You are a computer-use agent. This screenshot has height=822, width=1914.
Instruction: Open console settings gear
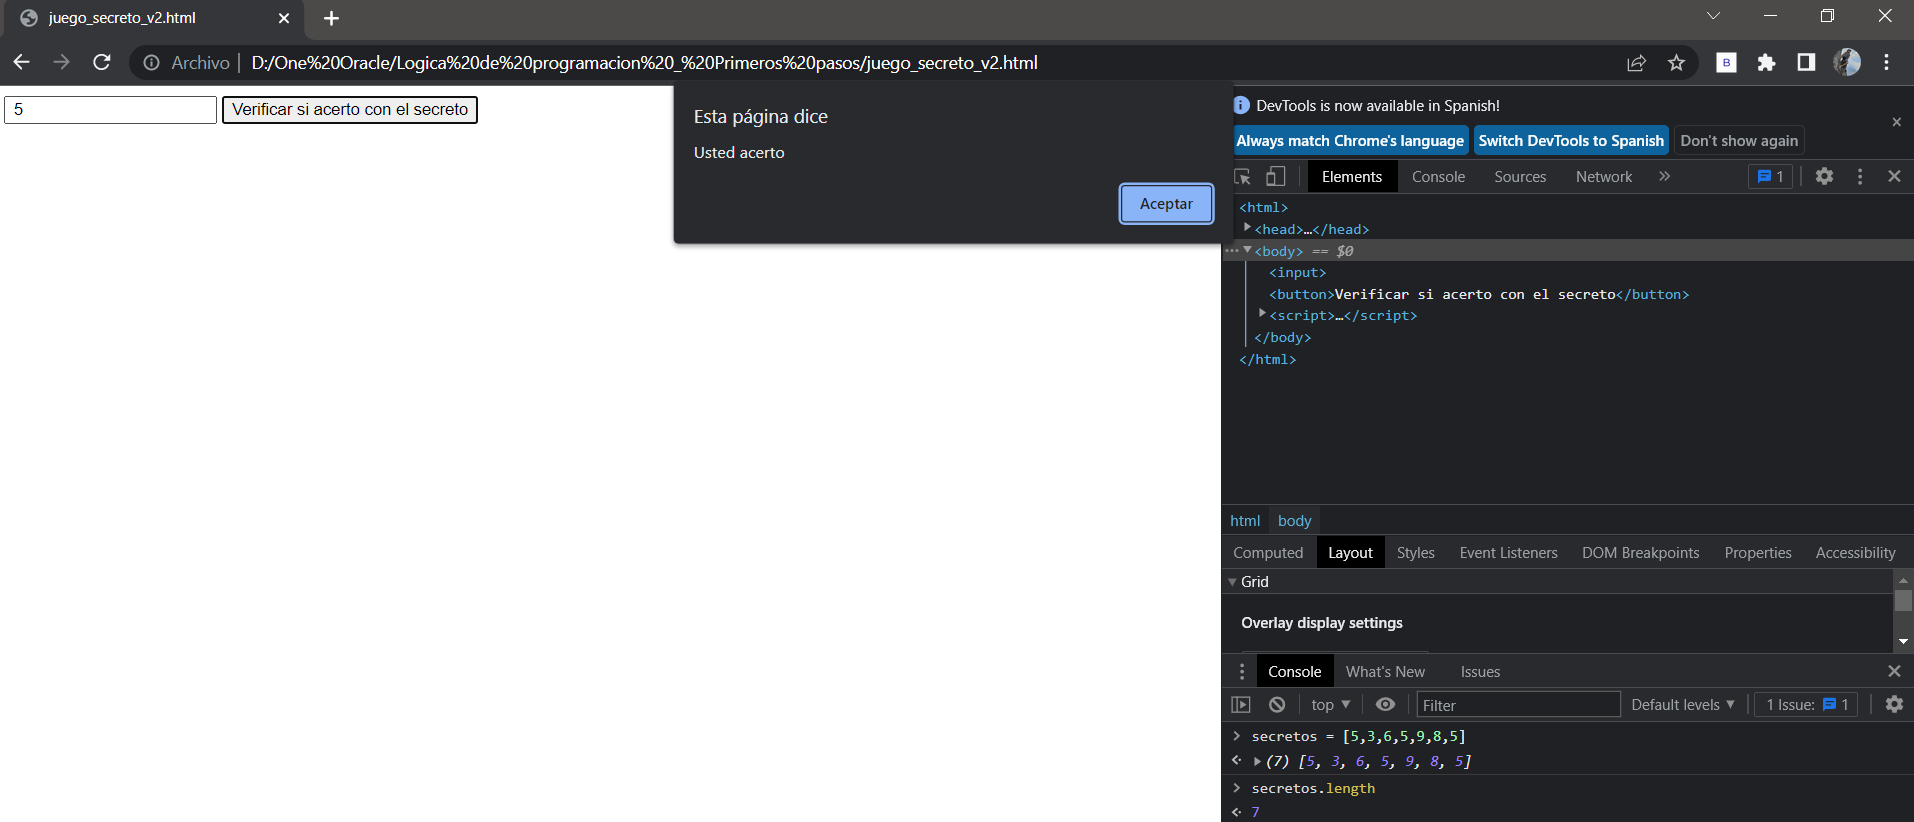(1894, 704)
